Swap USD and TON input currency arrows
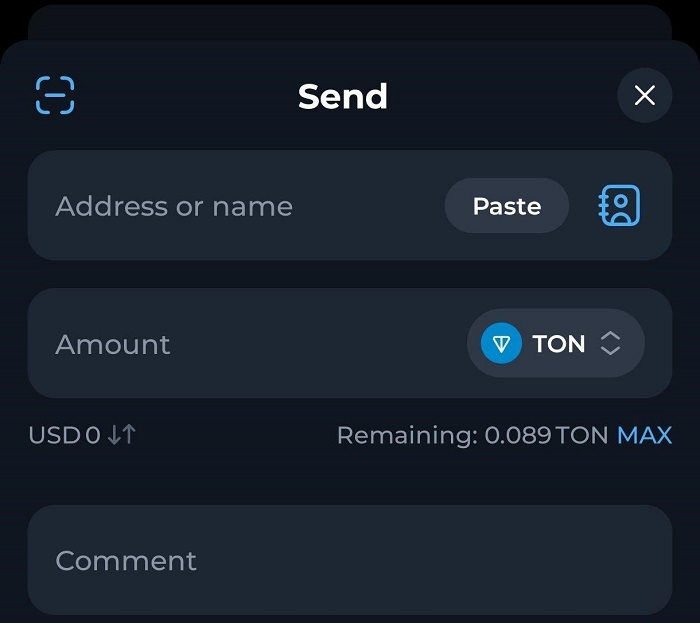The height and width of the screenshot is (623, 700). (122, 435)
